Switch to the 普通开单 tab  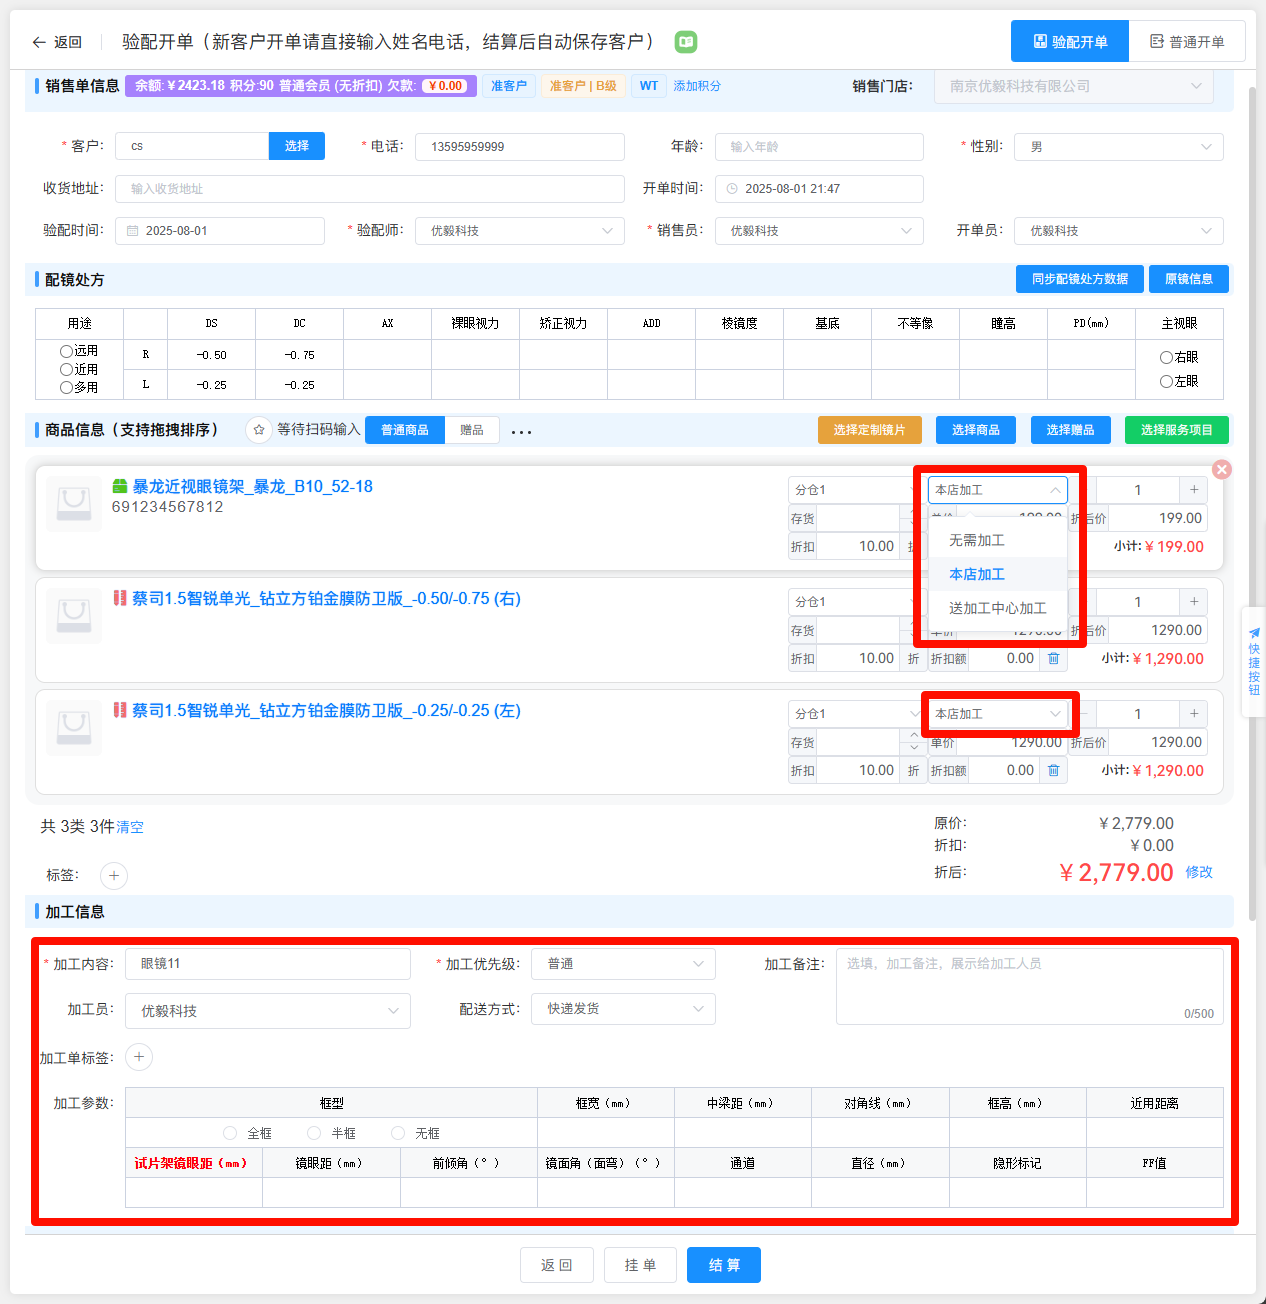[x=1187, y=42]
